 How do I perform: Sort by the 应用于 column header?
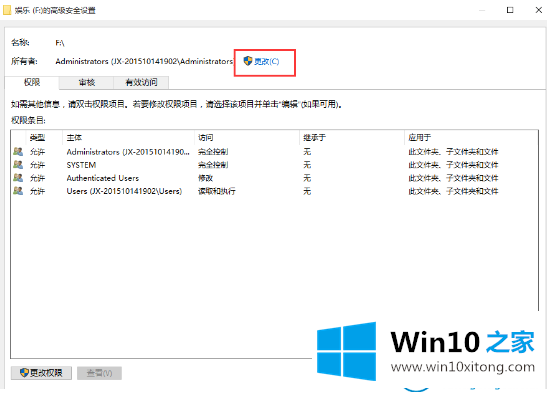[x=420, y=138]
